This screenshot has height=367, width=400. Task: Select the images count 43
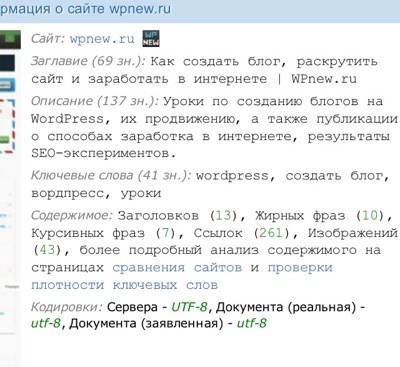pos(47,250)
